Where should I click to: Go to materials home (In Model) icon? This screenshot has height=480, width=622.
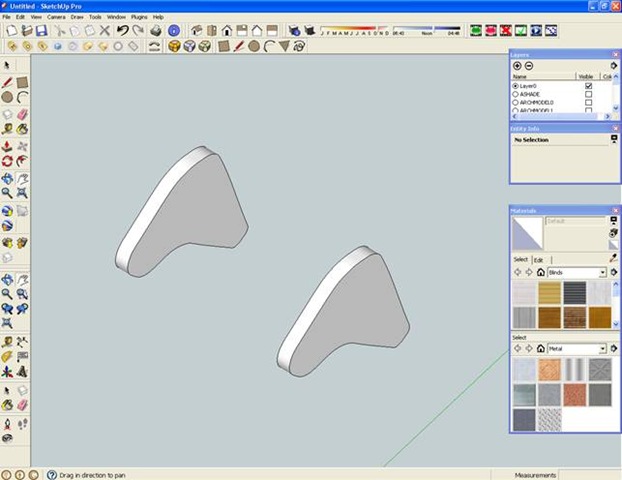pos(540,272)
